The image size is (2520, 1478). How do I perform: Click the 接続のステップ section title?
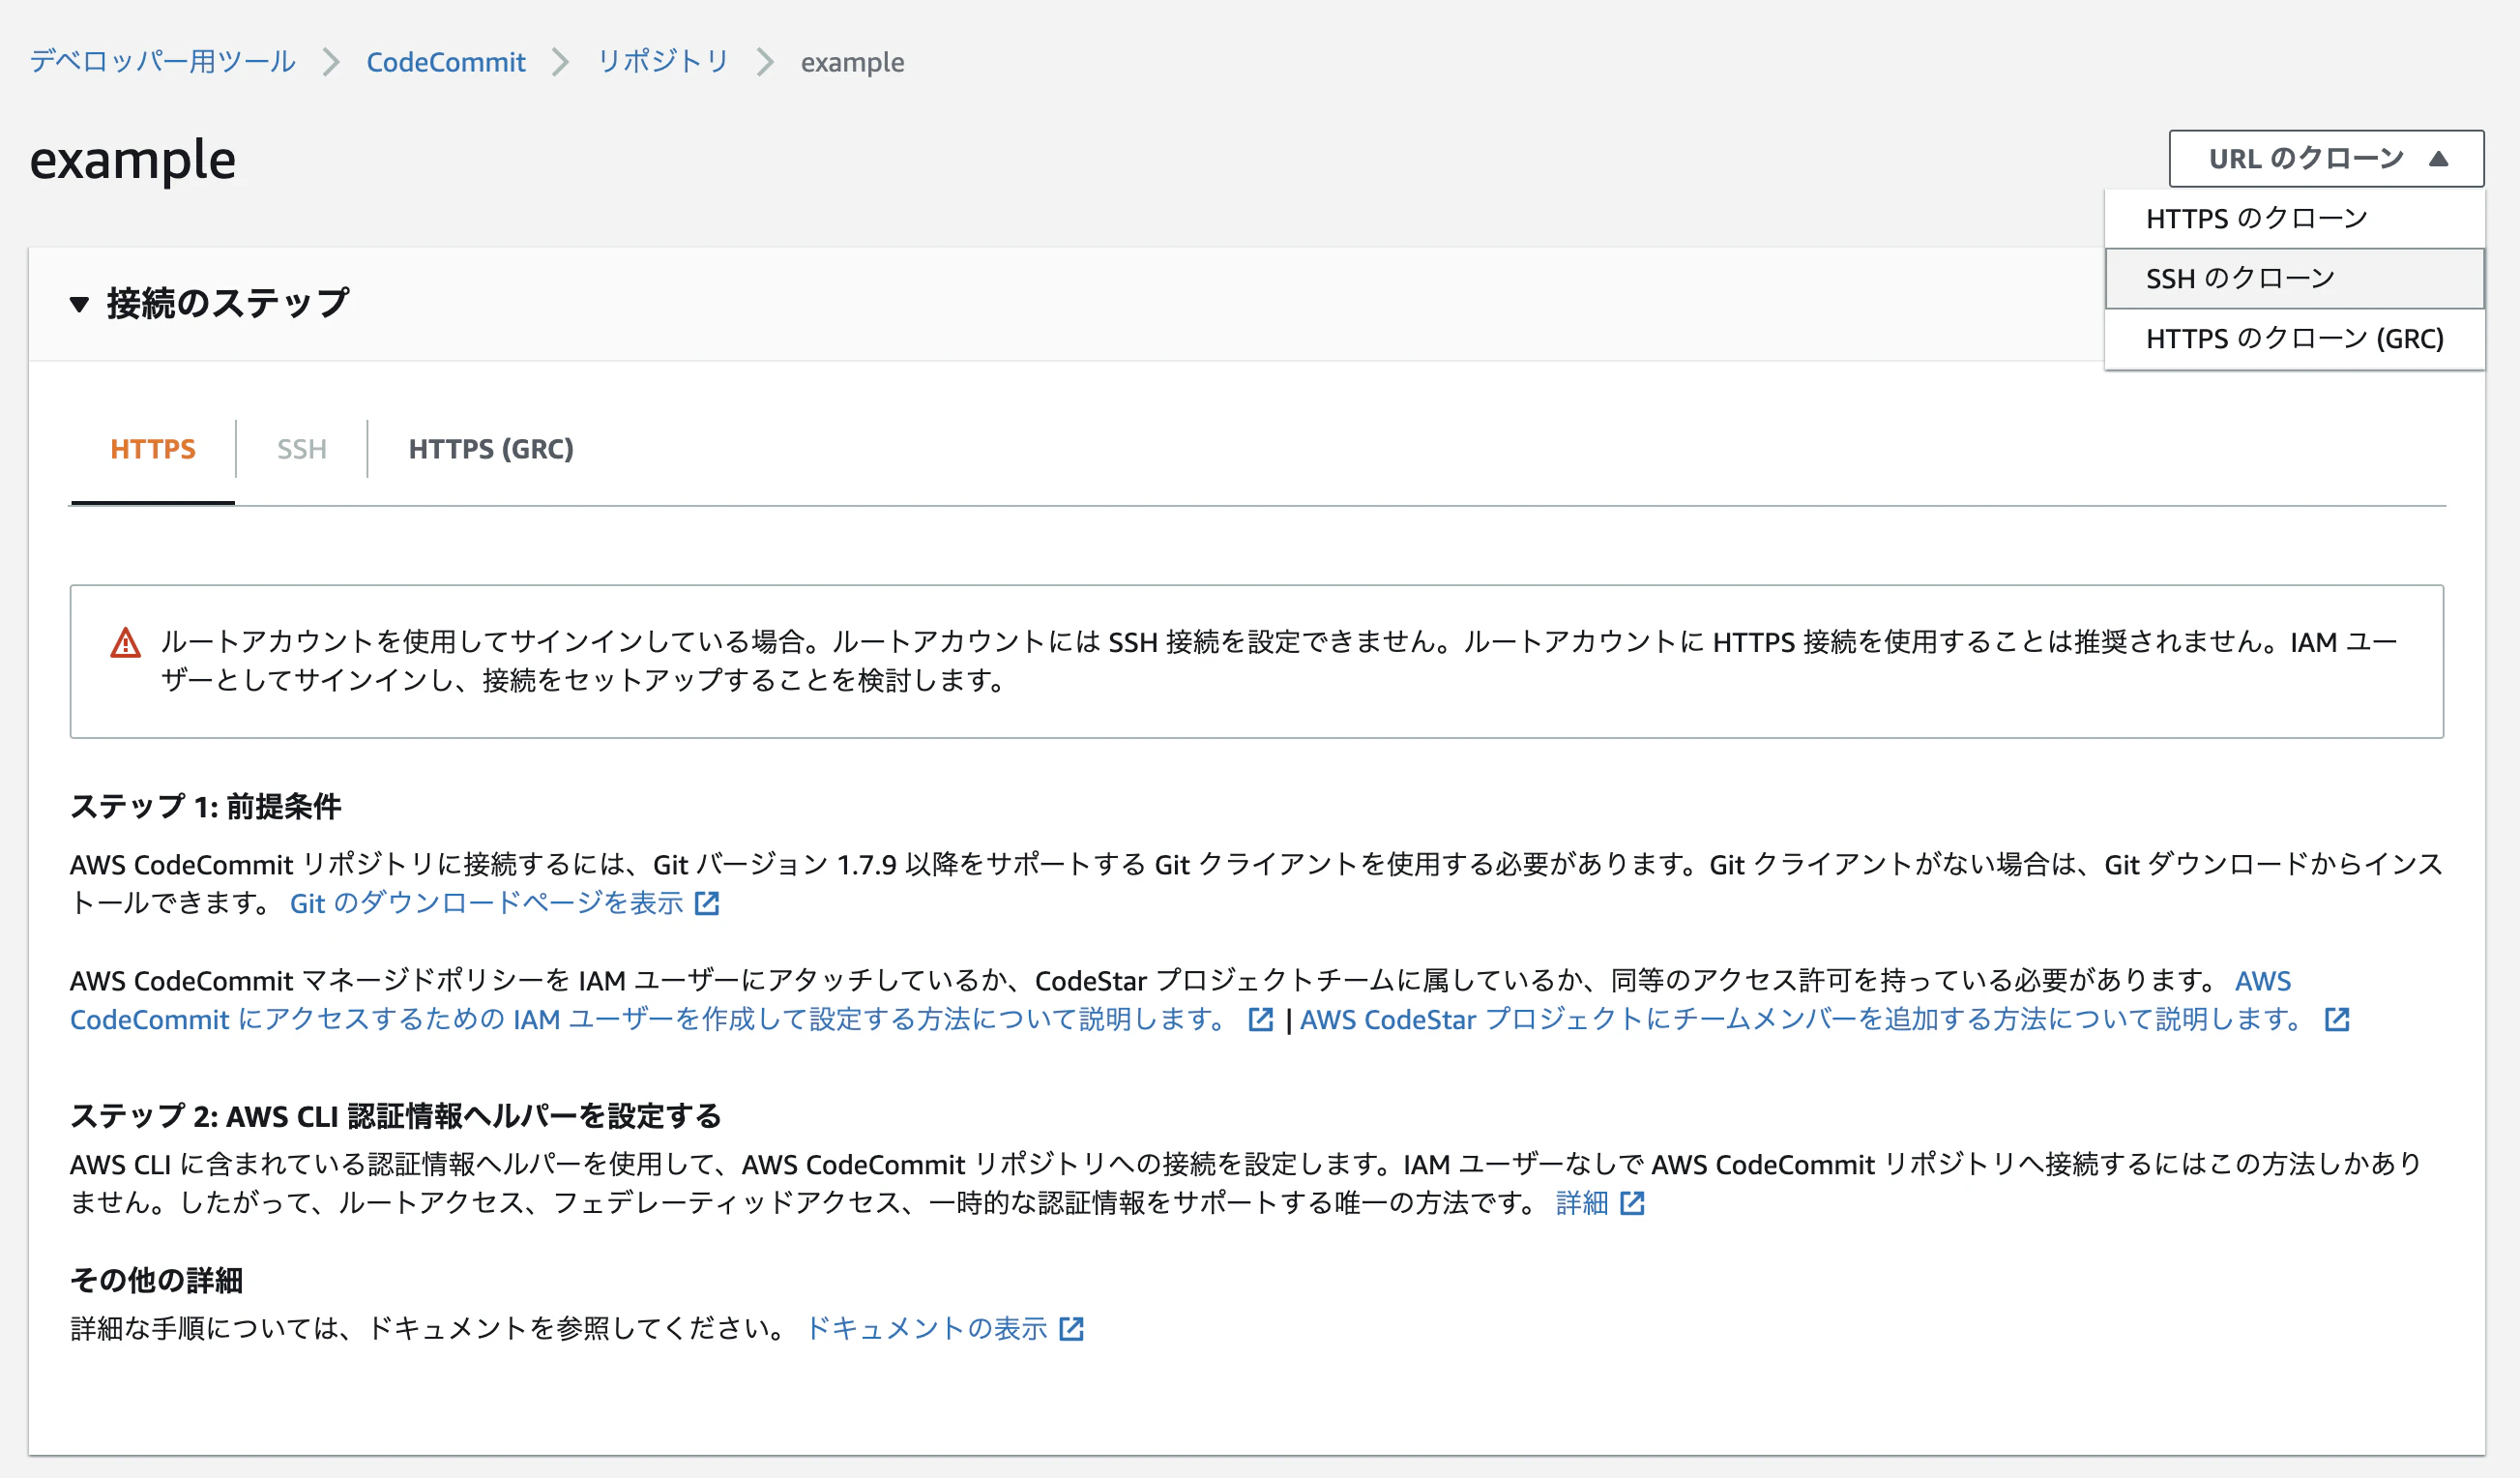point(228,303)
